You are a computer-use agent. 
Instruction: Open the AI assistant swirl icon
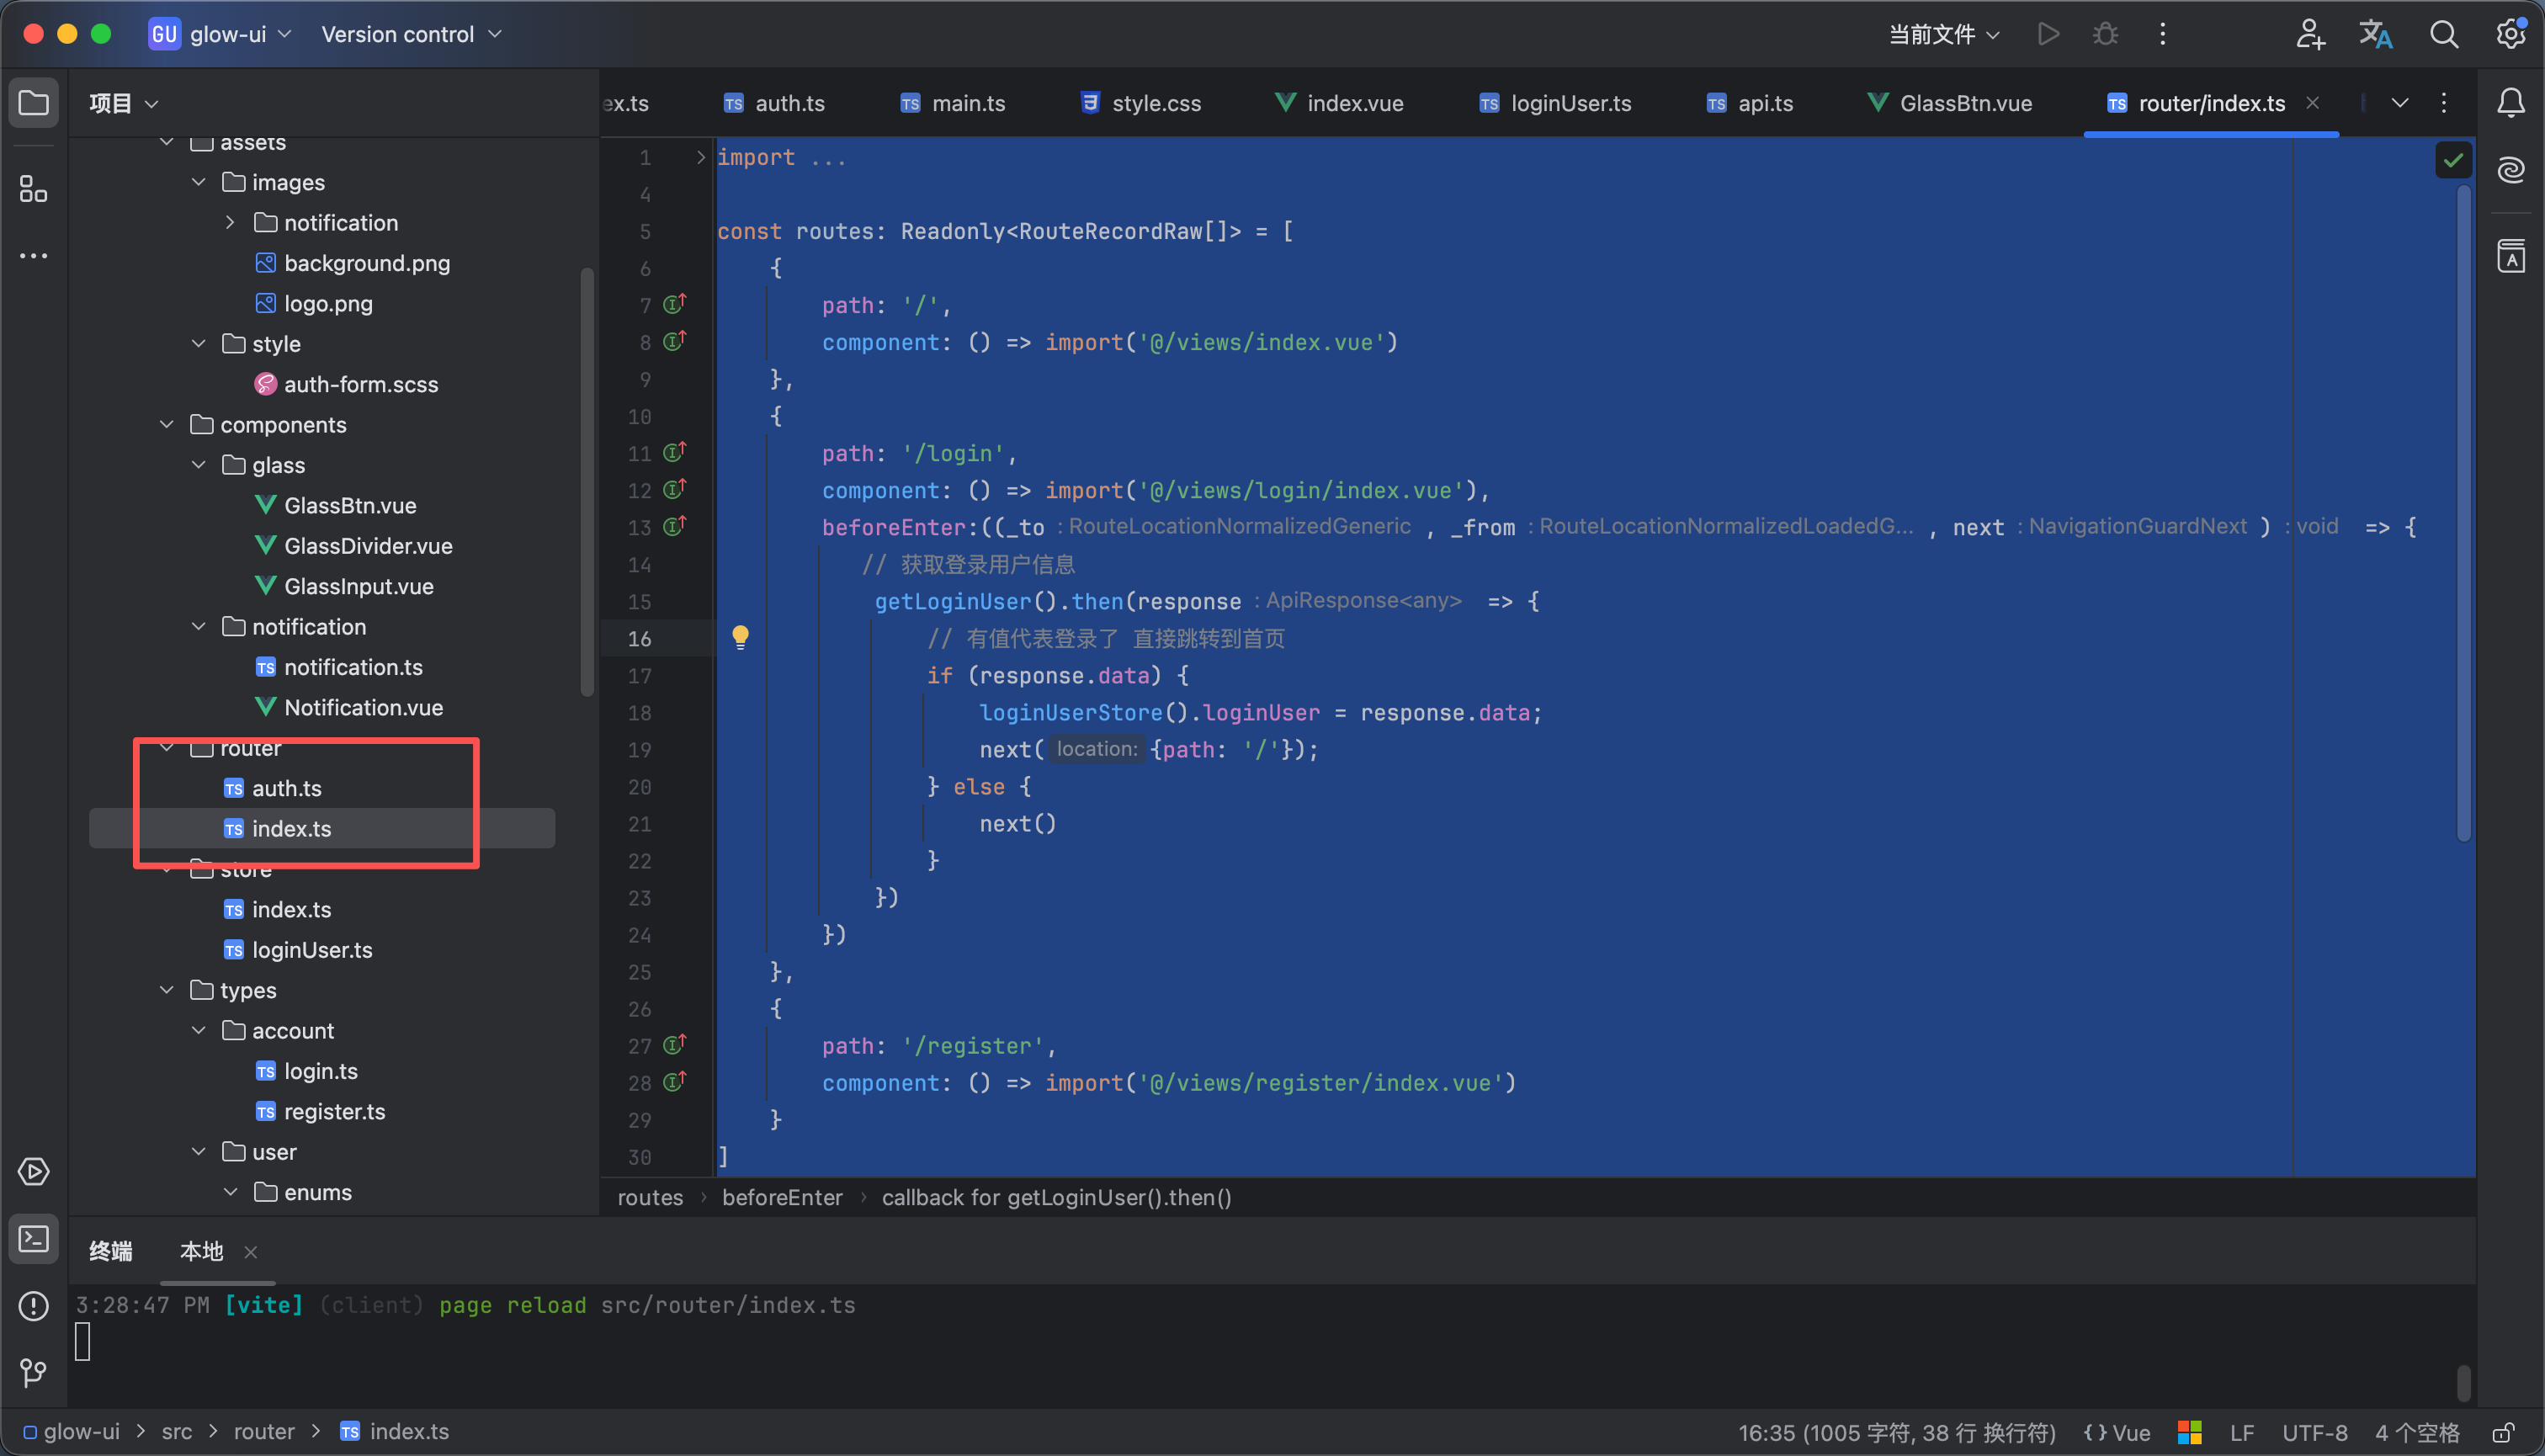click(2510, 170)
